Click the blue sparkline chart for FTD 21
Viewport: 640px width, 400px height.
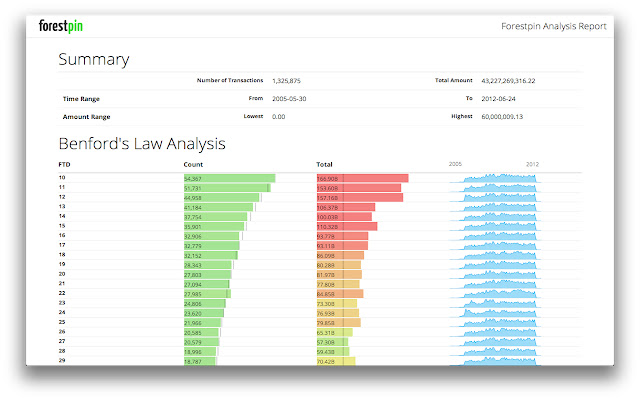pos(496,284)
